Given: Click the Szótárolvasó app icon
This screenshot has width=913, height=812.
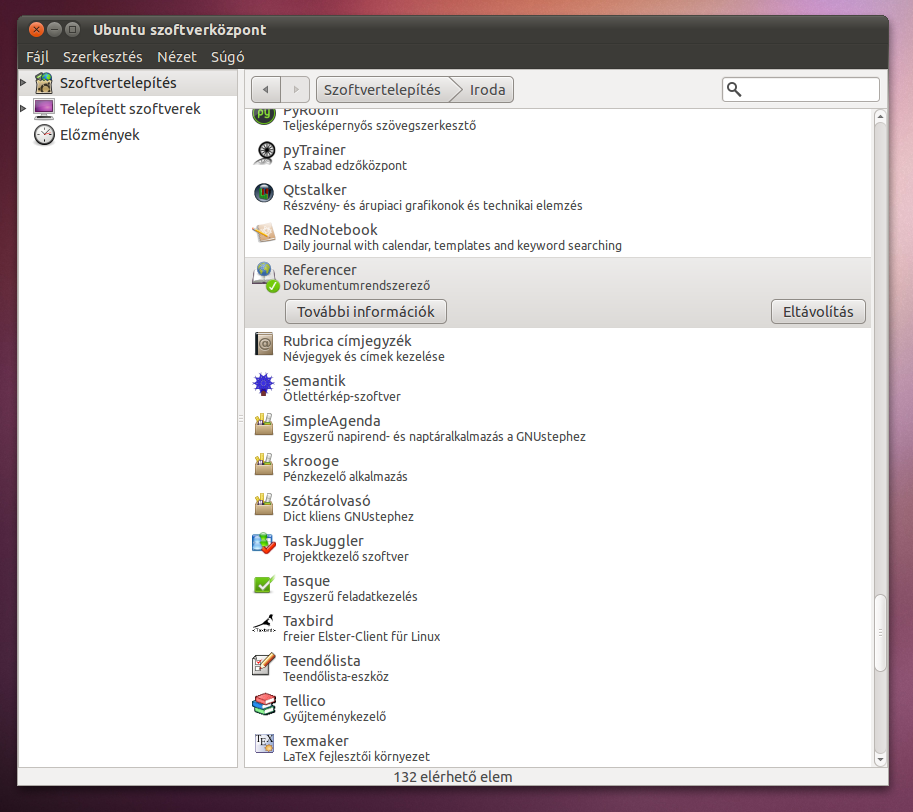Looking at the screenshot, I should point(264,504).
